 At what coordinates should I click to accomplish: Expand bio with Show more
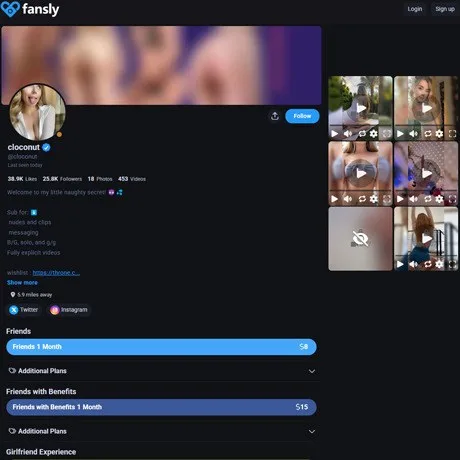click(22, 283)
